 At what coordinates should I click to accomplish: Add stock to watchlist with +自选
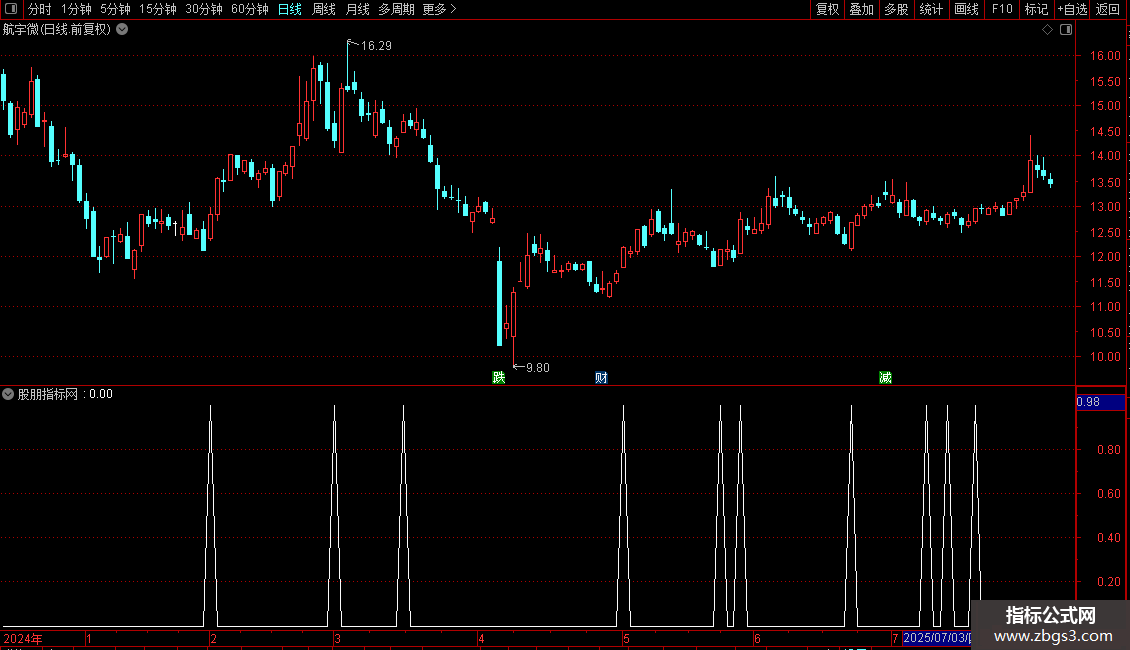[x=1072, y=9]
